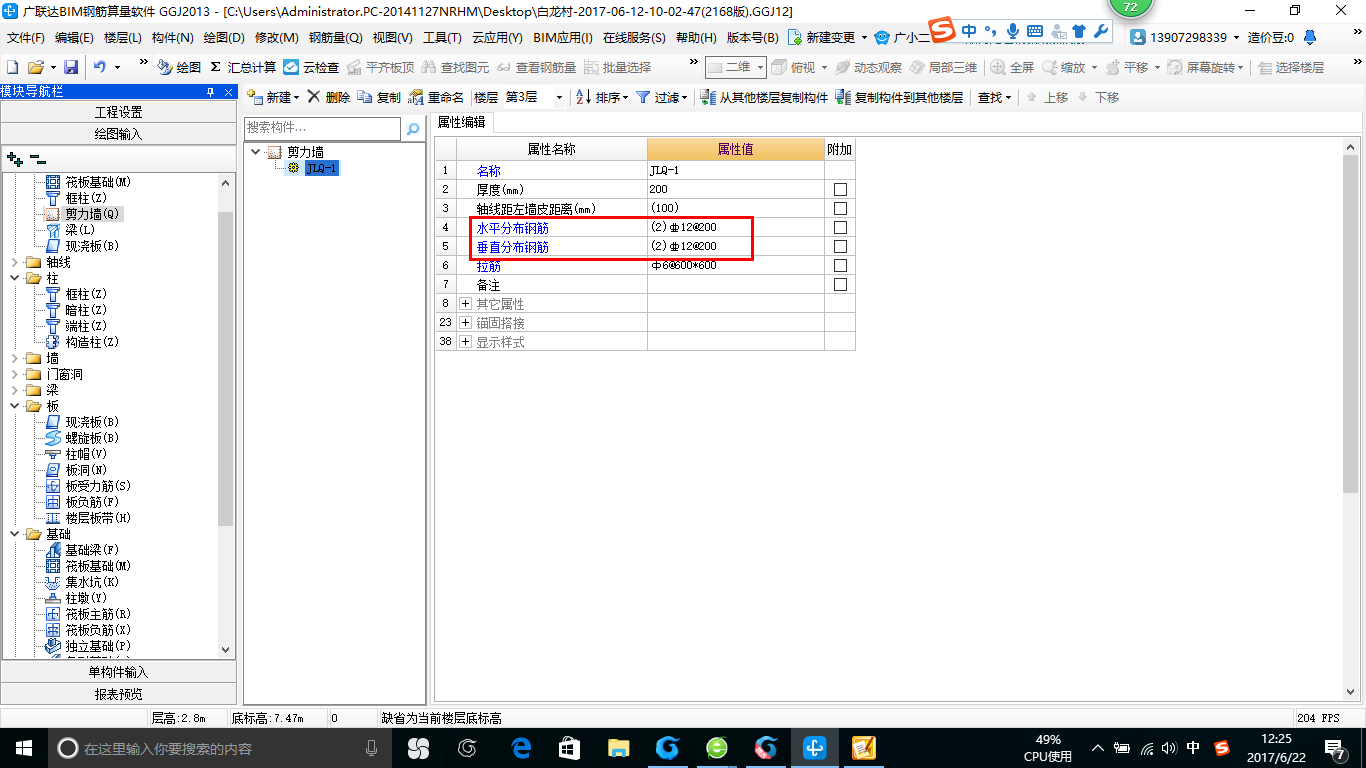The image size is (1366, 768).
Task: Click the 水平分布钢筋 value cell
Action: tap(735, 227)
